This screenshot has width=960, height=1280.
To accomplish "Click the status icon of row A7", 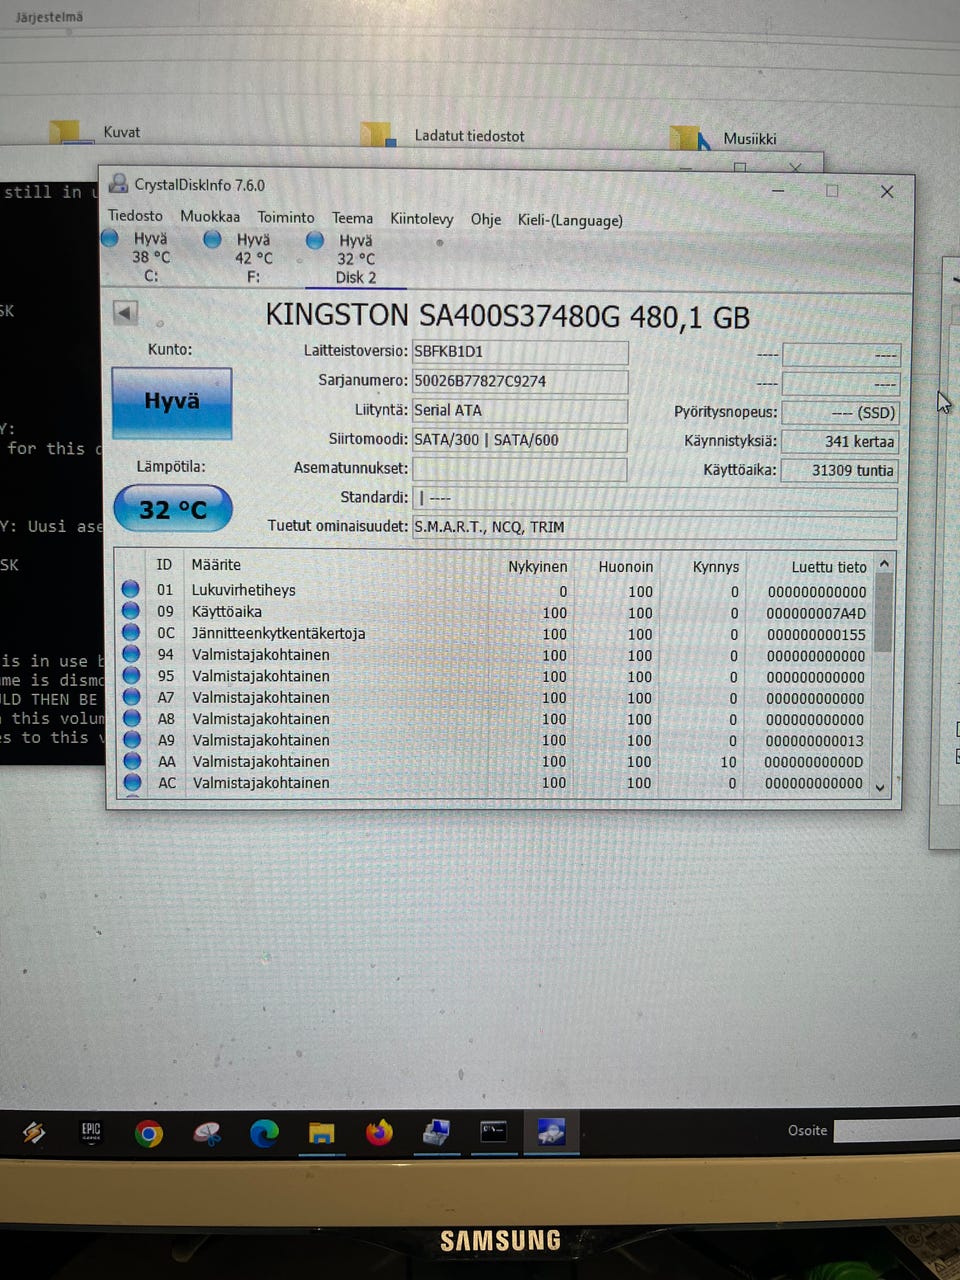I will coord(131,696).
